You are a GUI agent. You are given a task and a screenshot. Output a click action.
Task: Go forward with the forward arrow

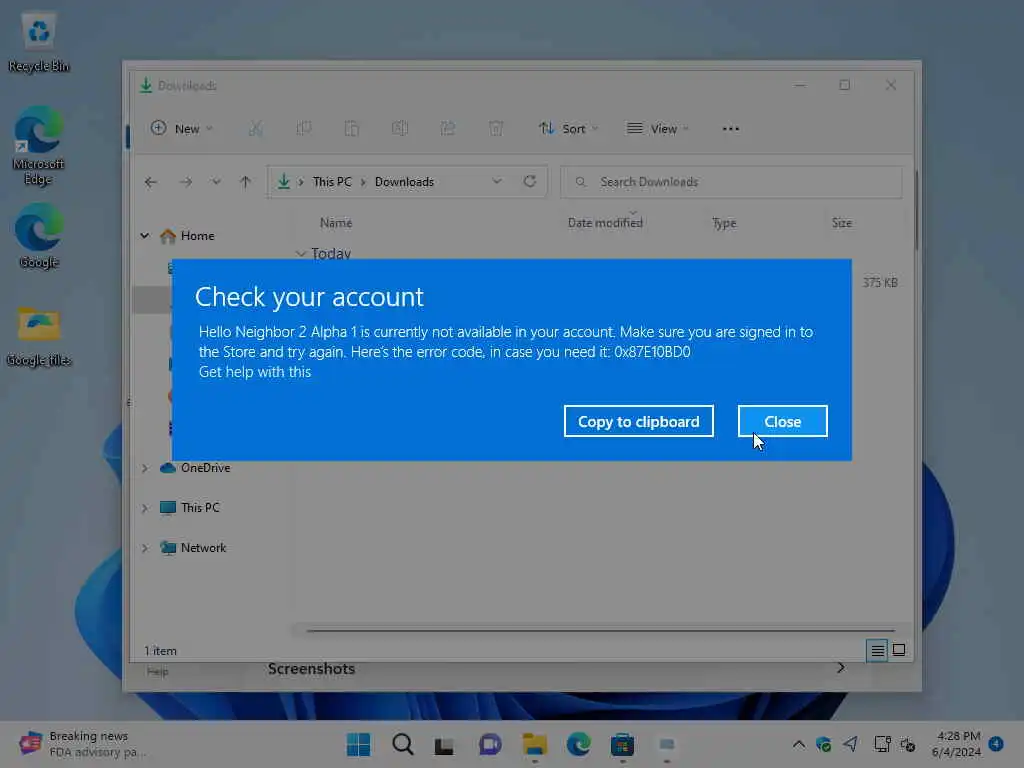point(186,182)
